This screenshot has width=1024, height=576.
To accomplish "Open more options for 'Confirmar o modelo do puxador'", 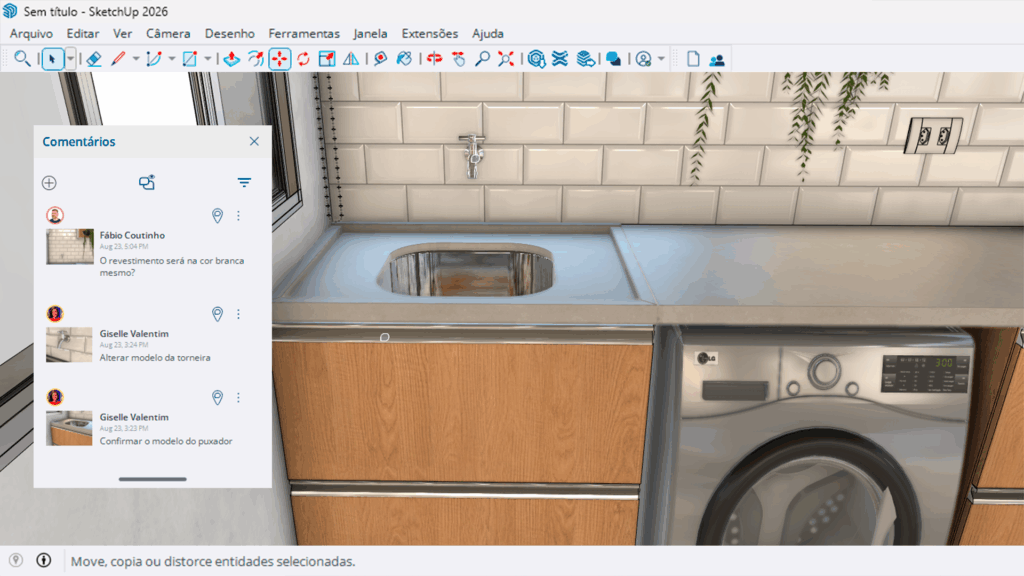I will (238, 398).
